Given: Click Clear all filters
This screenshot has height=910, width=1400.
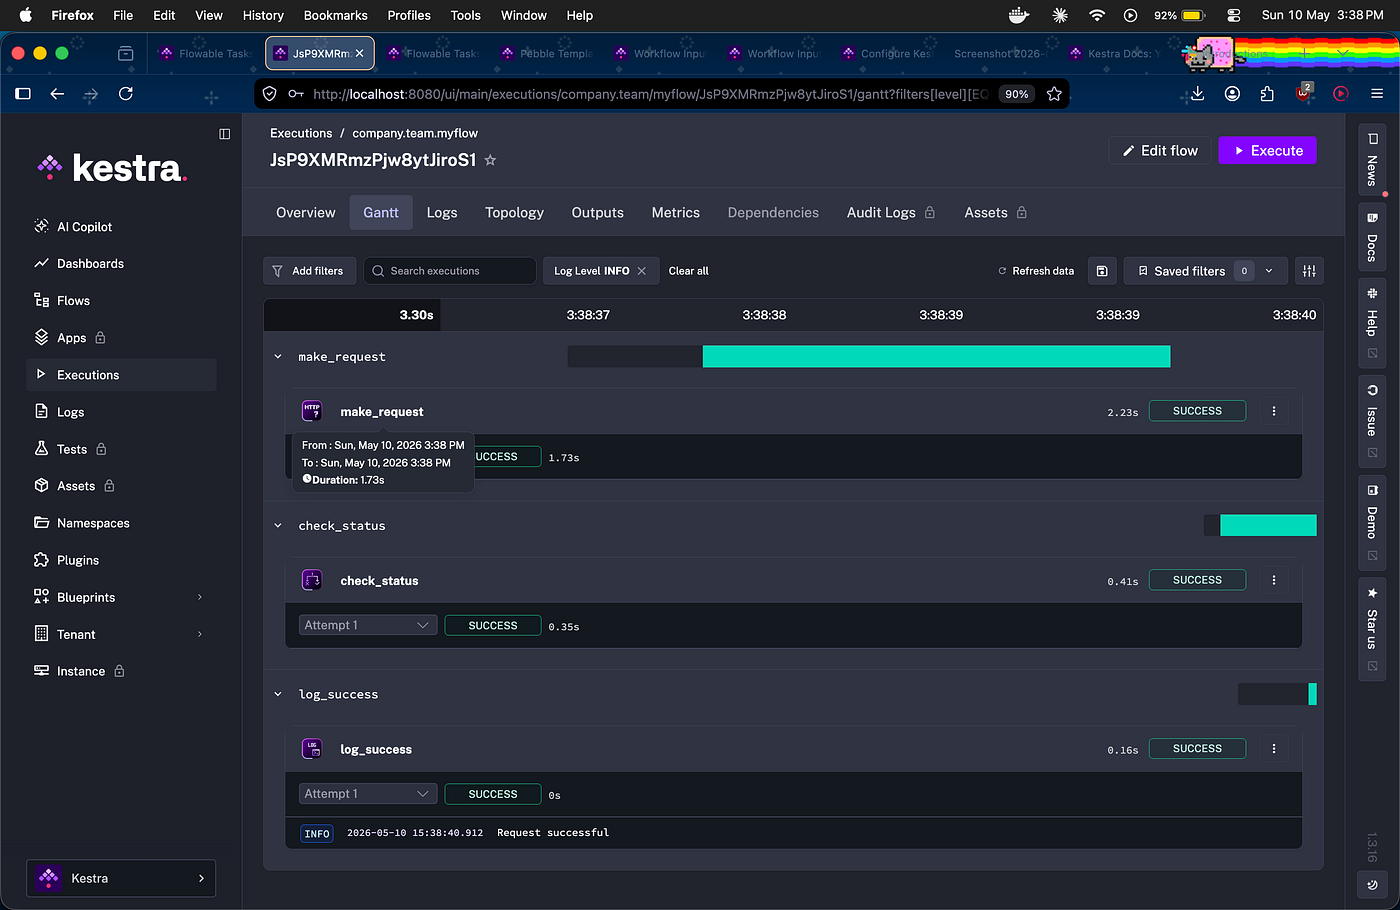Looking at the screenshot, I should (689, 271).
